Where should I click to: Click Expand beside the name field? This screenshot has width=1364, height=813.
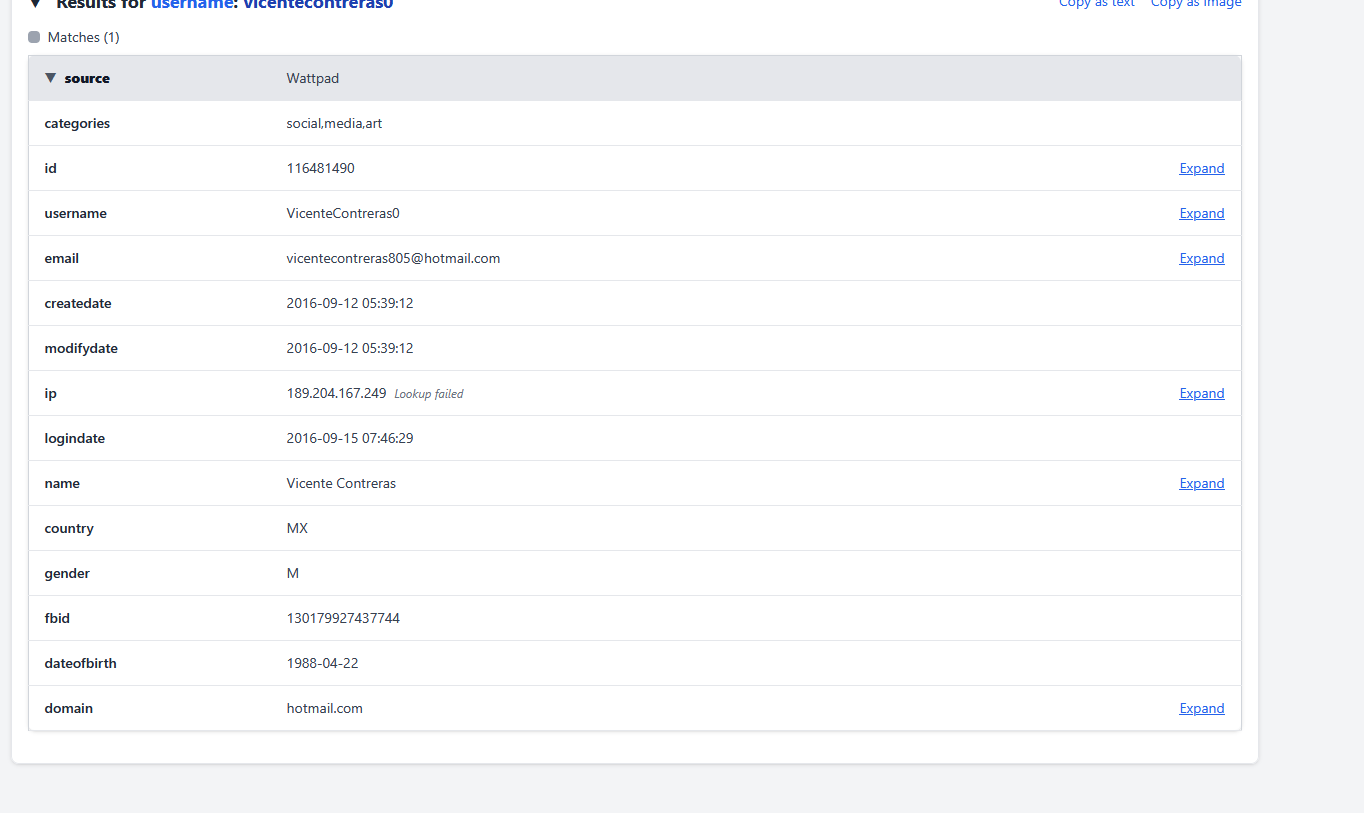click(x=1201, y=483)
